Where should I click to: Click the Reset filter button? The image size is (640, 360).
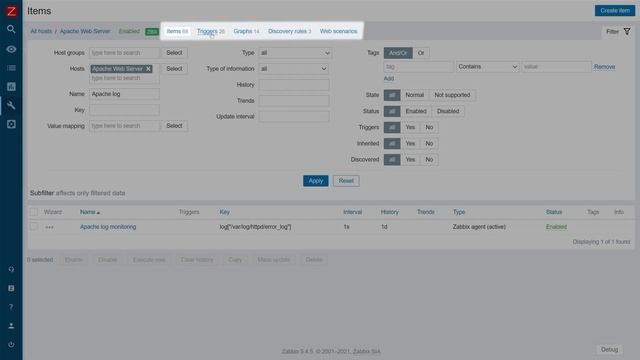pos(346,181)
